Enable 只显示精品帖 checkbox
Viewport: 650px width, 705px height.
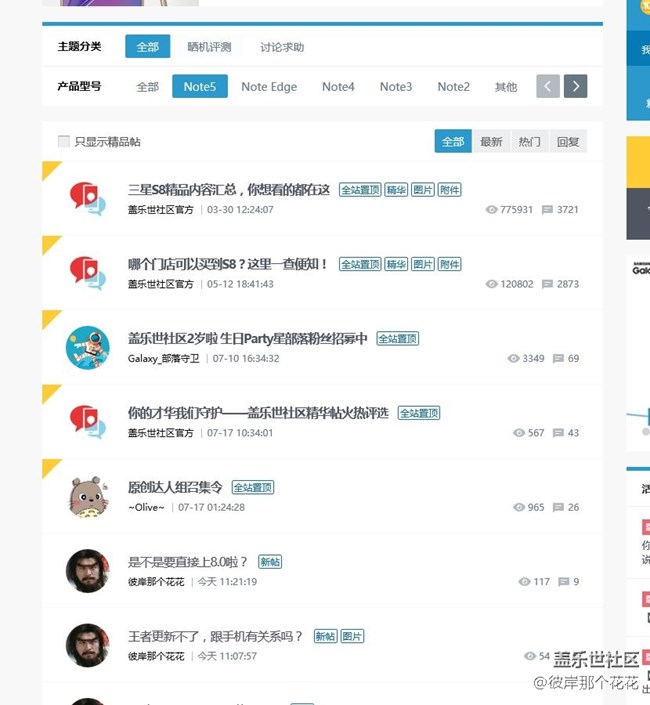point(64,141)
